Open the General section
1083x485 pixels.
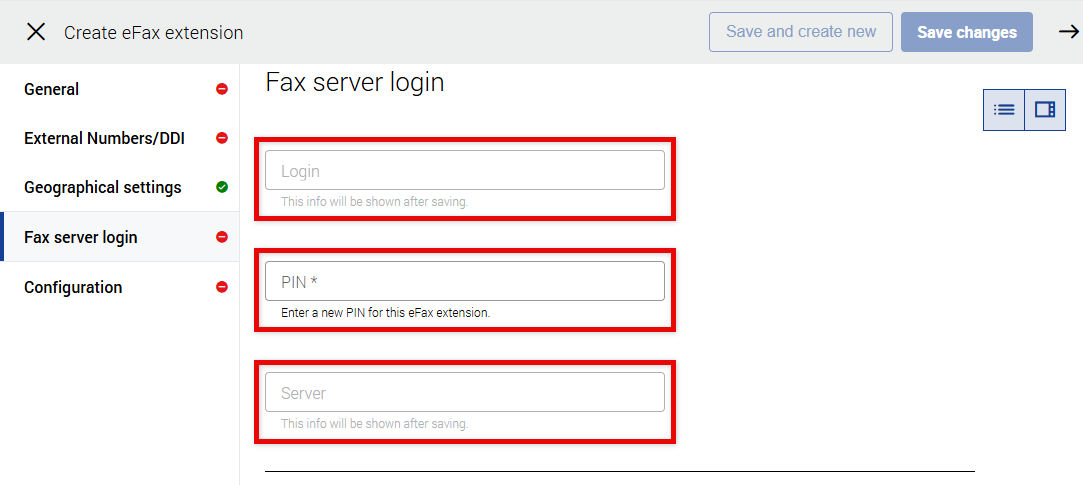coord(52,89)
